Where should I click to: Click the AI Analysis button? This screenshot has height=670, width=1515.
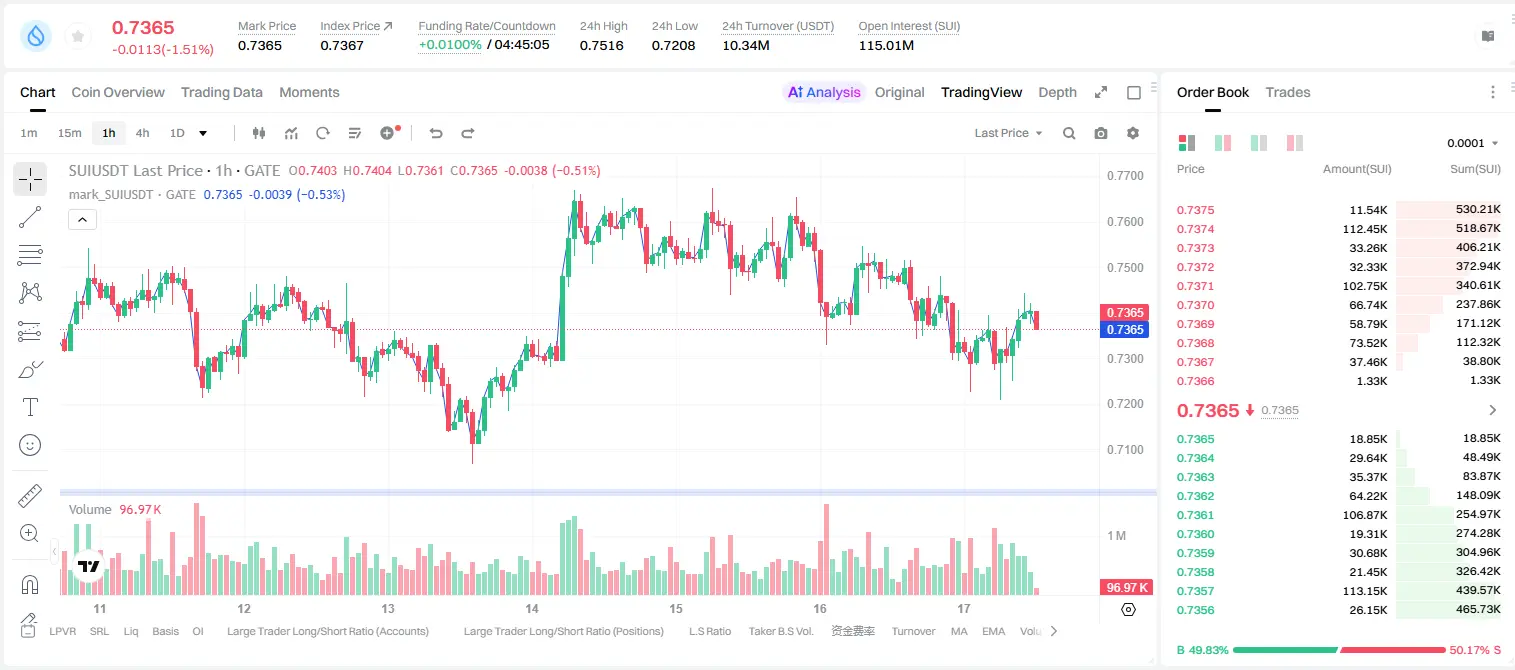click(x=823, y=92)
